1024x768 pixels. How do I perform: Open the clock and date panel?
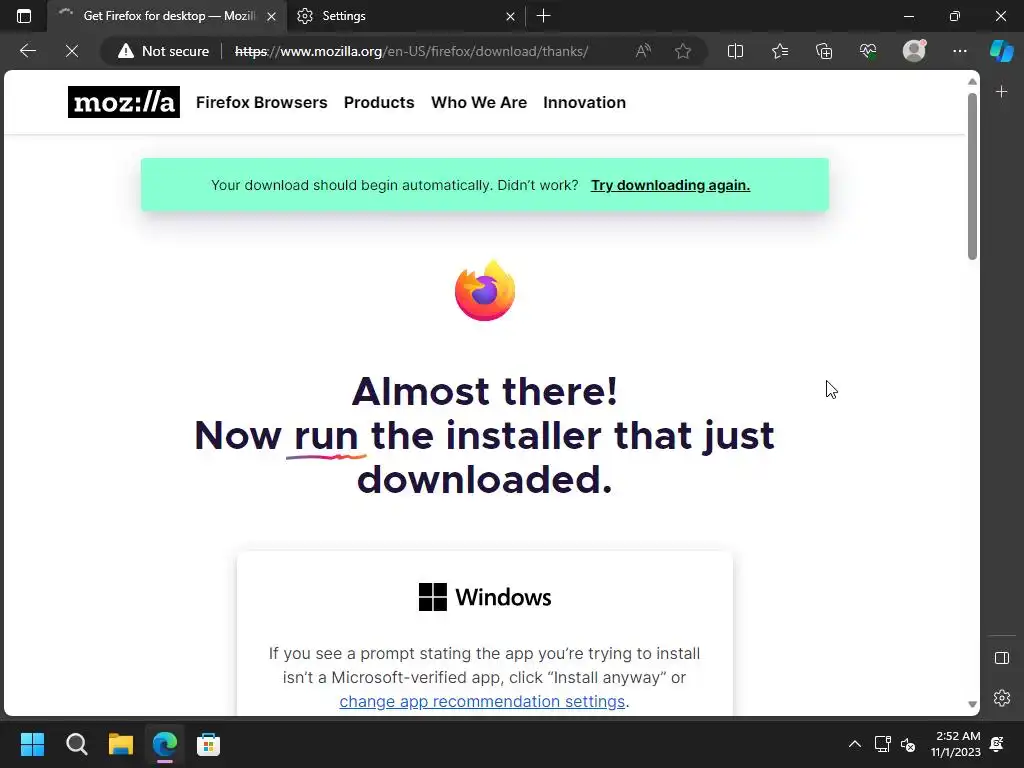click(x=956, y=744)
